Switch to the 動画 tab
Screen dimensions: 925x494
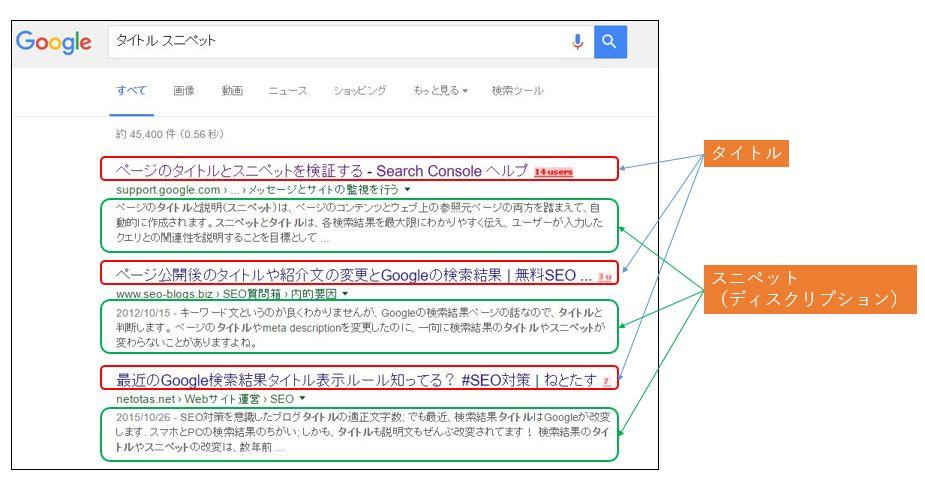point(232,90)
